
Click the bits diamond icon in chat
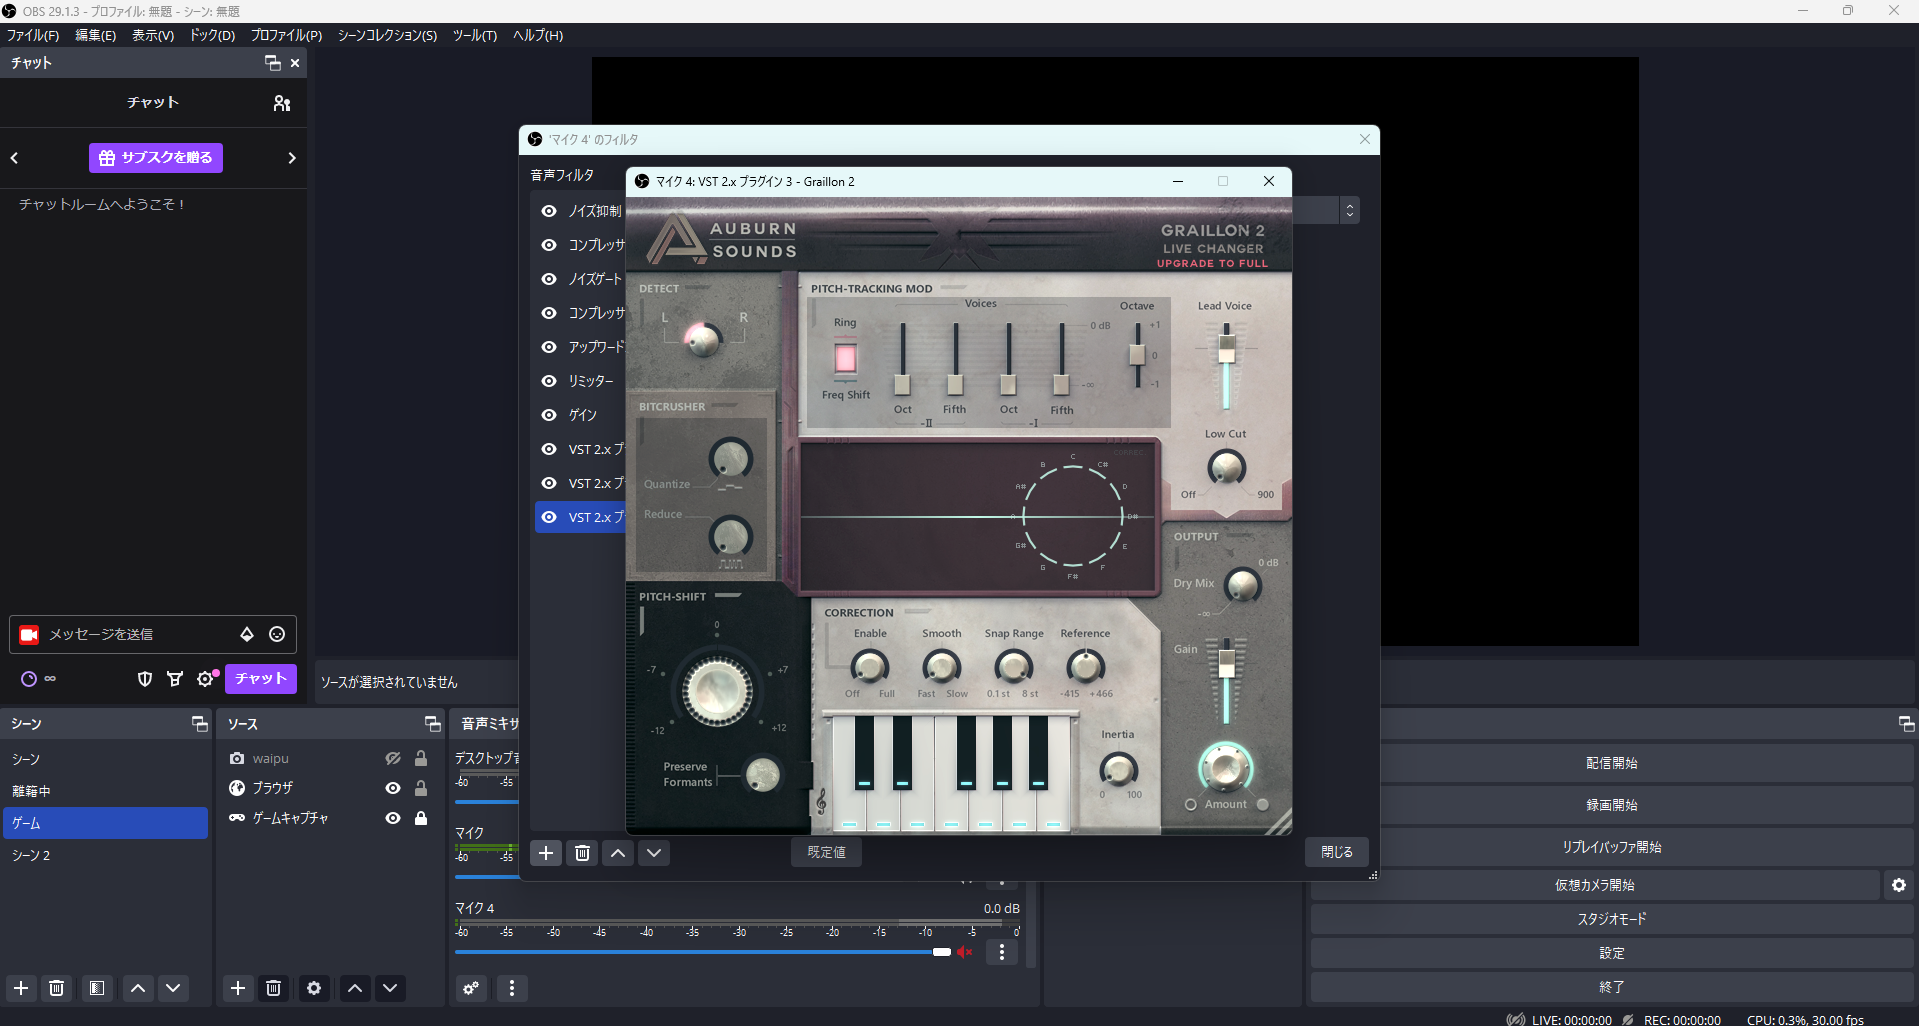[247, 634]
